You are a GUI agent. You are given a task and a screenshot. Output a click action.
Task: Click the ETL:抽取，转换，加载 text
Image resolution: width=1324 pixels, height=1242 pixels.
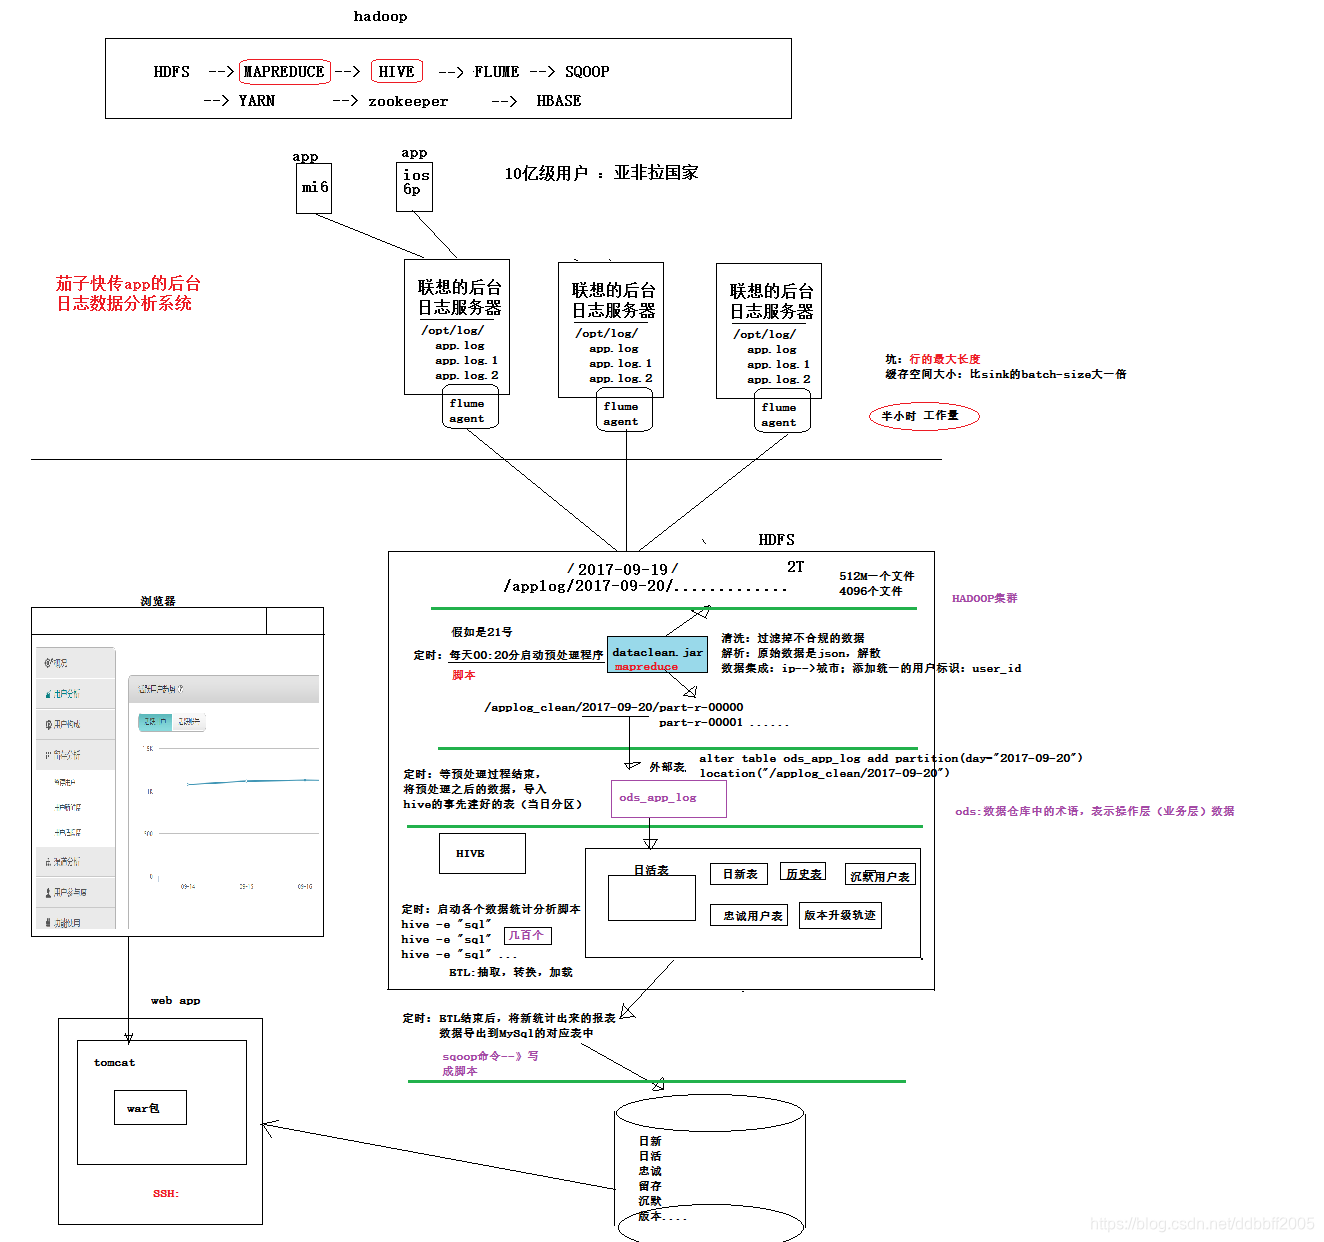tap(511, 972)
